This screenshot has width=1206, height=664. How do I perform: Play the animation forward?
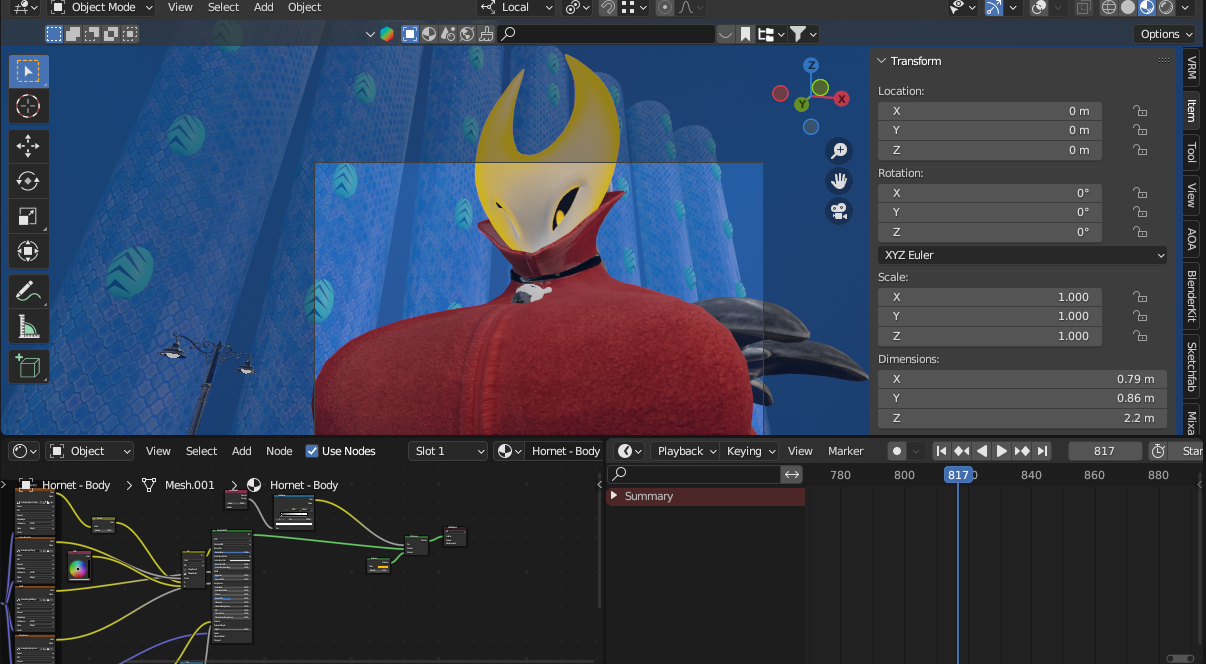tap(1002, 451)
